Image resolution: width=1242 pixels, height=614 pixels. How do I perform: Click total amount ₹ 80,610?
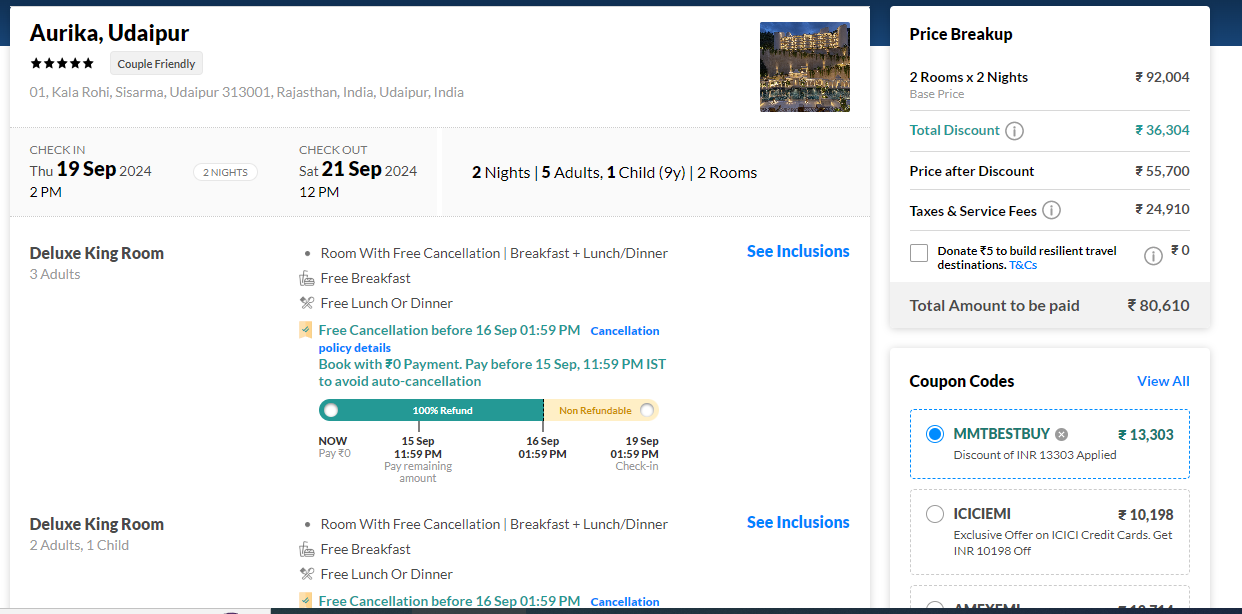tap(1159, 305)
